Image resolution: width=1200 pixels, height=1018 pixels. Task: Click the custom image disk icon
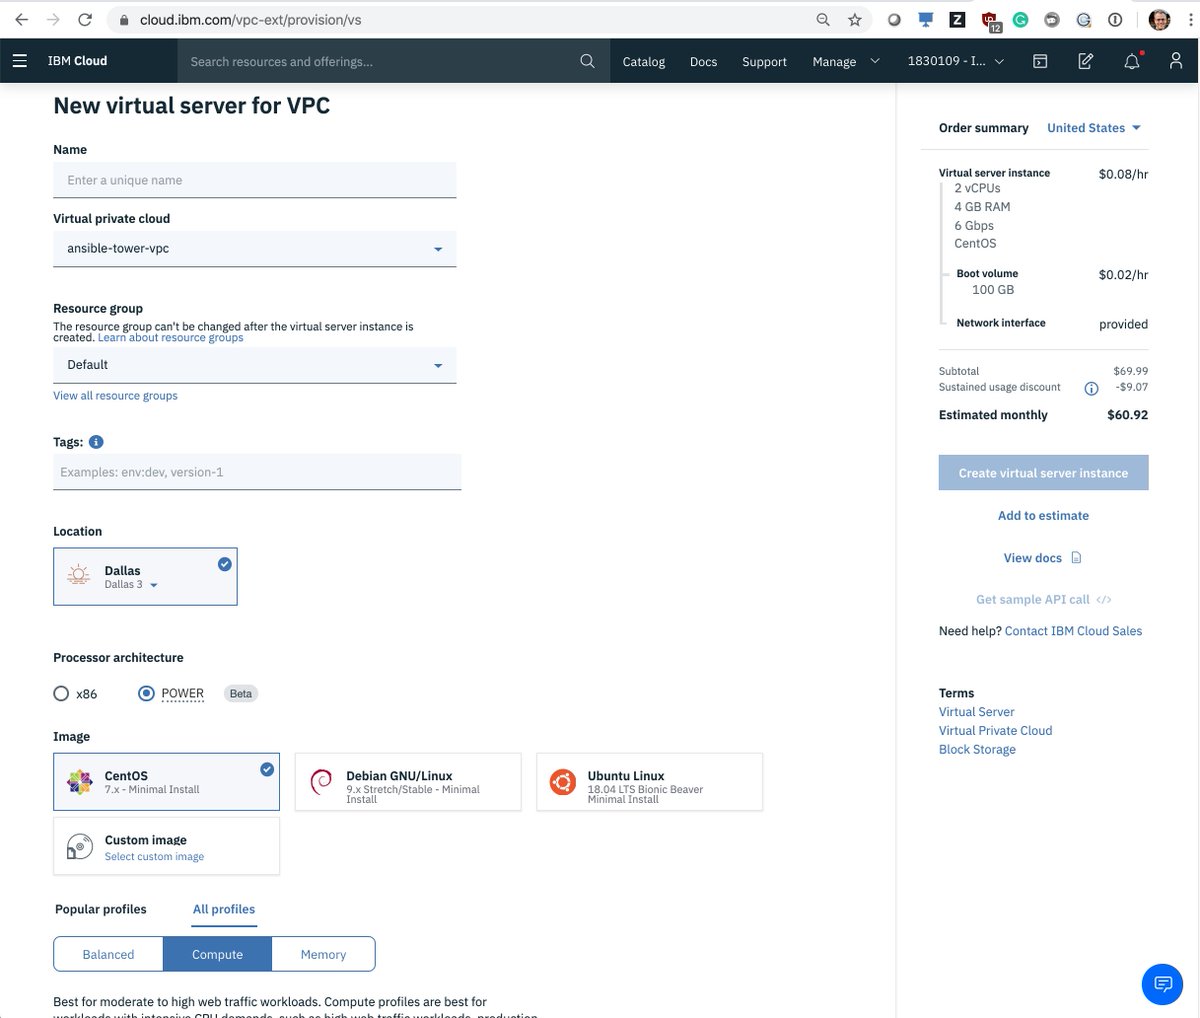click(79, 847)
